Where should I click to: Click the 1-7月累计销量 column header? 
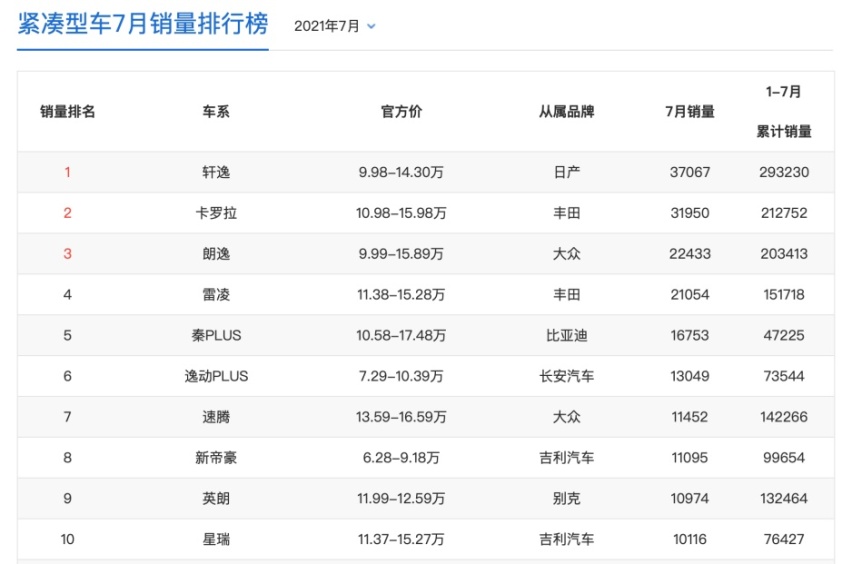click(784, 111)
